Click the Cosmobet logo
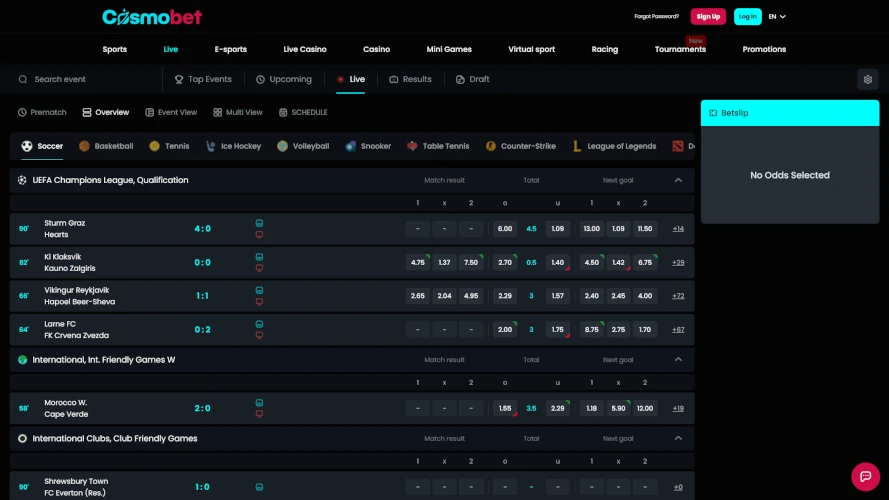The height and width of the screenshot is (500, 889). pyautogui.click(x=152, y=17)
